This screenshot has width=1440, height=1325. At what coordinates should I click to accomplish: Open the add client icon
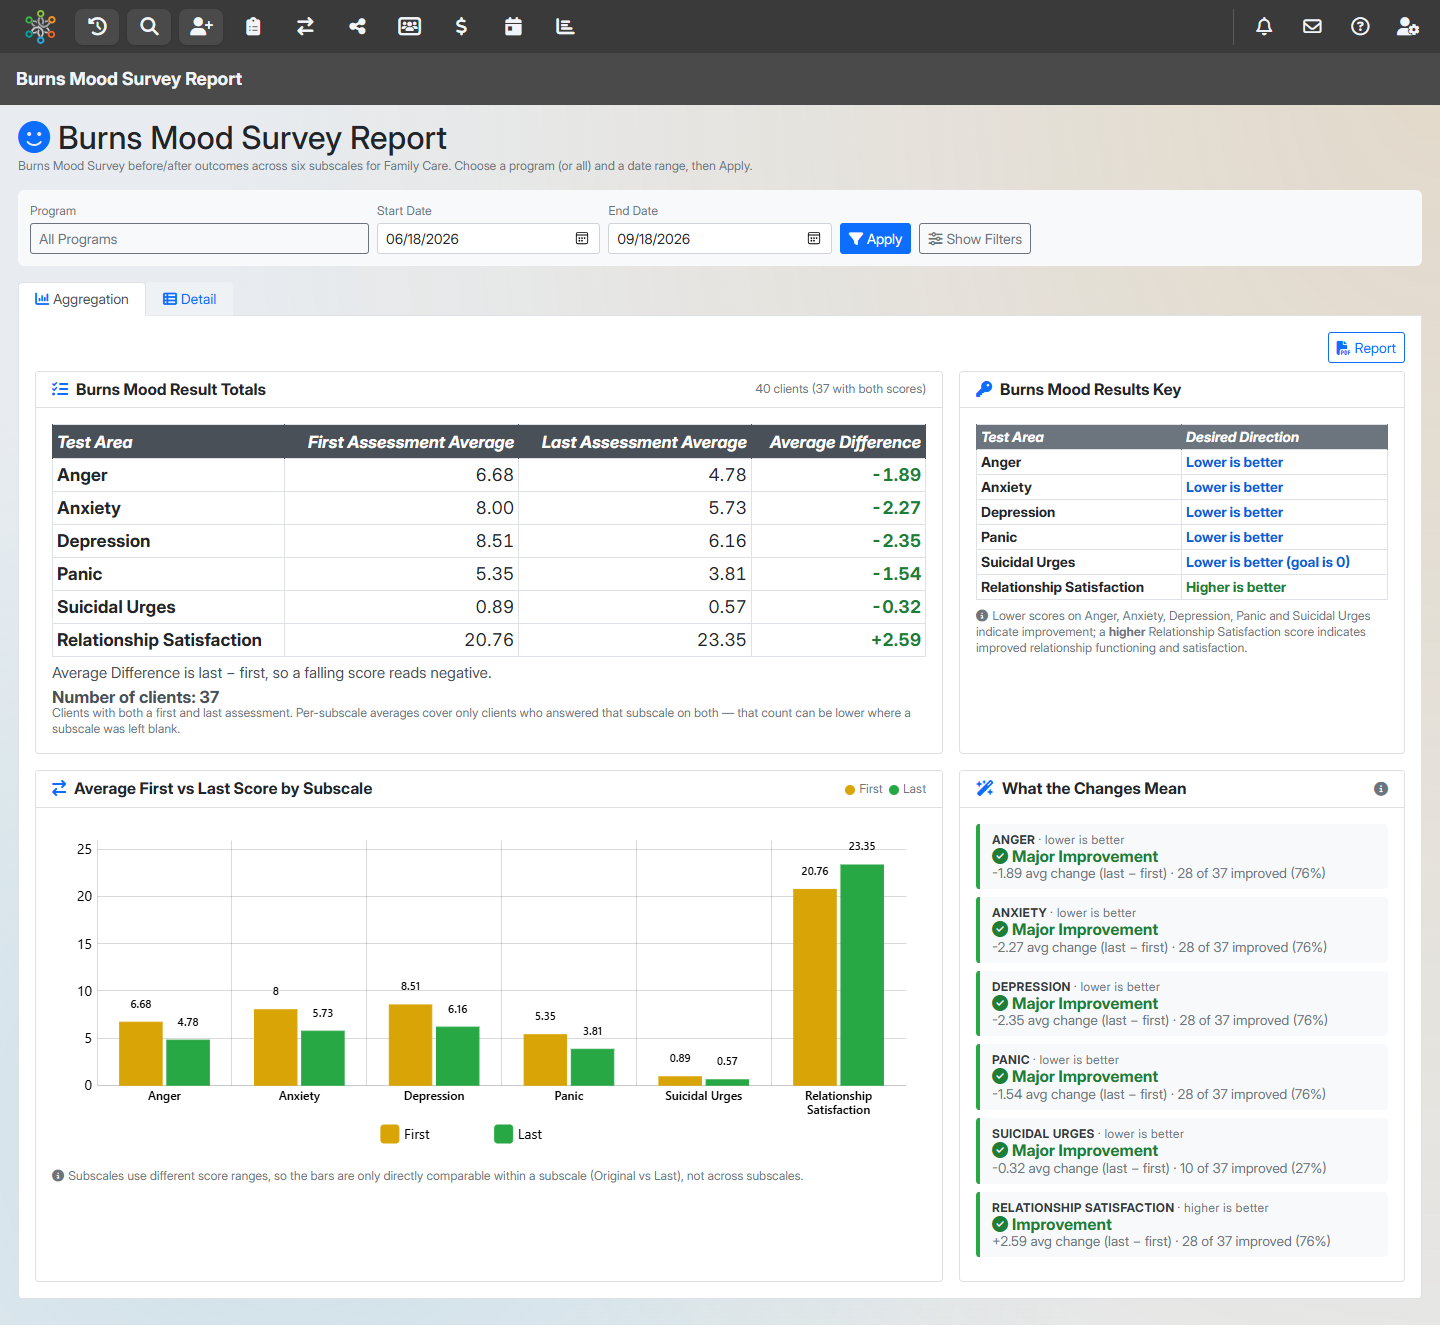[201, 26]
